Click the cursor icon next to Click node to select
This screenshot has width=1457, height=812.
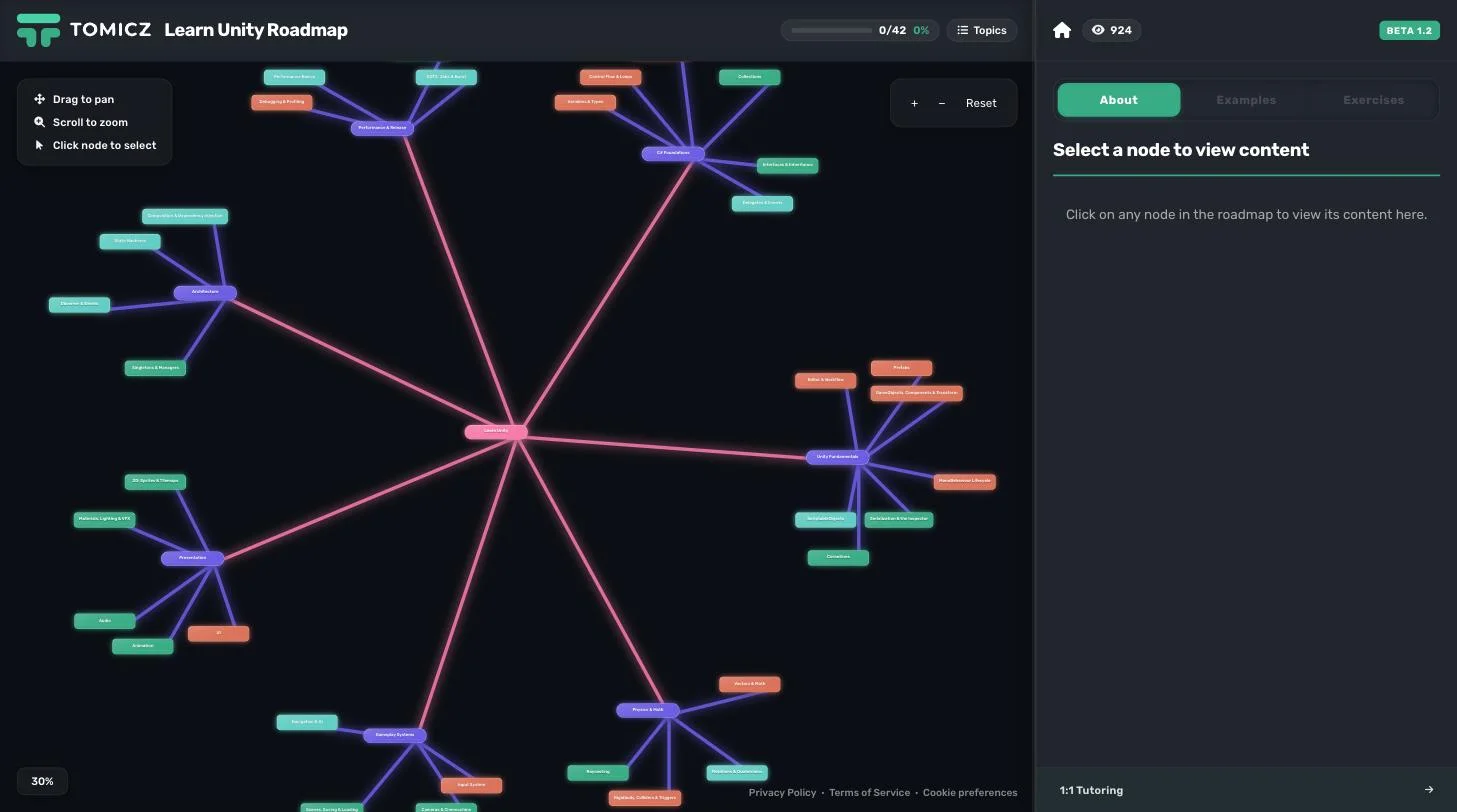pos(40,145)
